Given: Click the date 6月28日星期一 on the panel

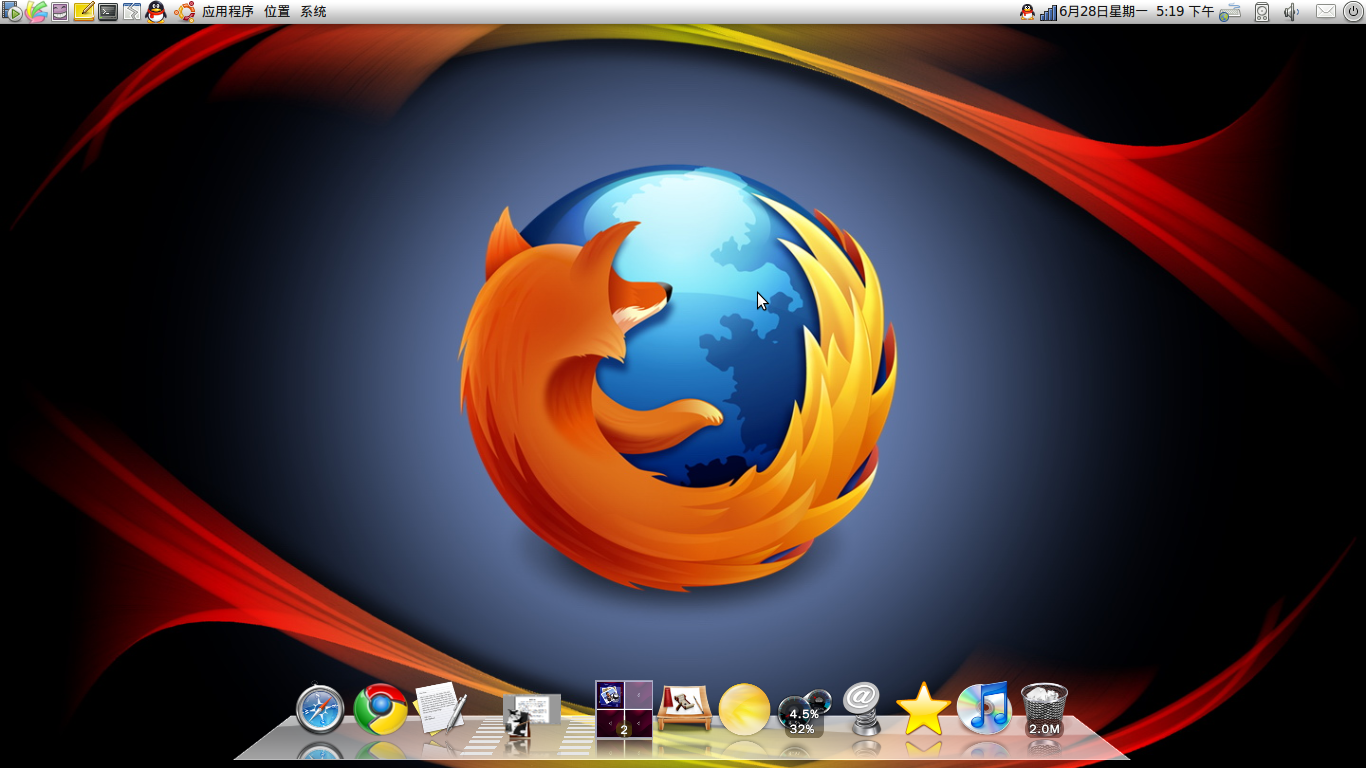Looking at the screenshot, I should tap(1103, 12).
